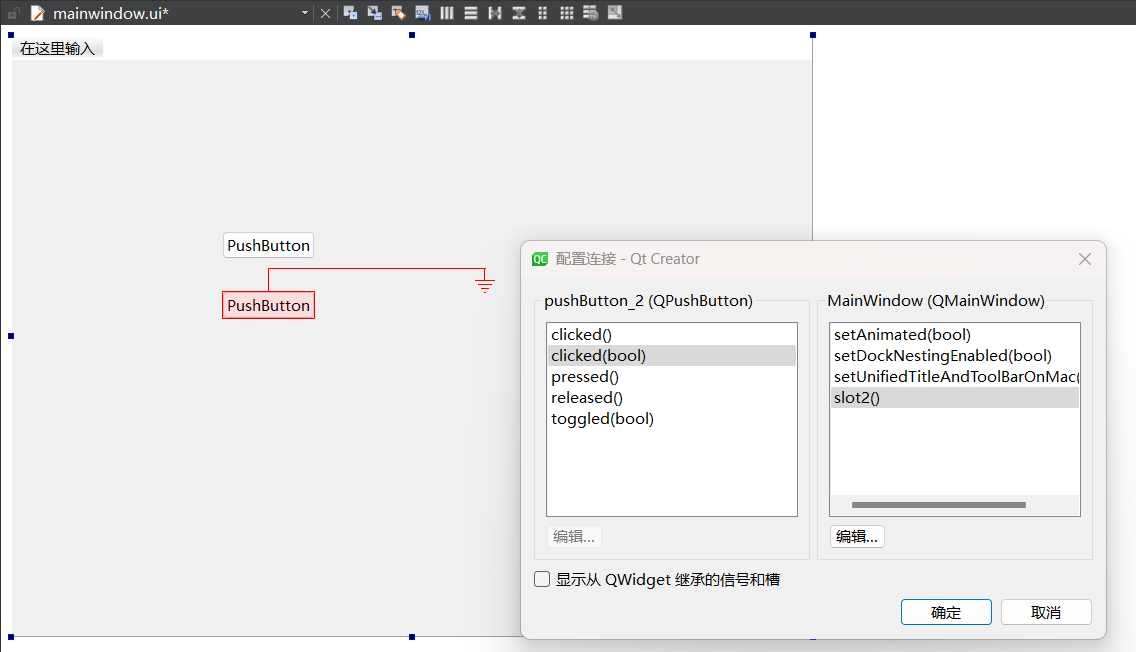Switch to Edit Signals/Slots mode
Viewport: 1136px width, 652px height.
click(x=375, y=12)
